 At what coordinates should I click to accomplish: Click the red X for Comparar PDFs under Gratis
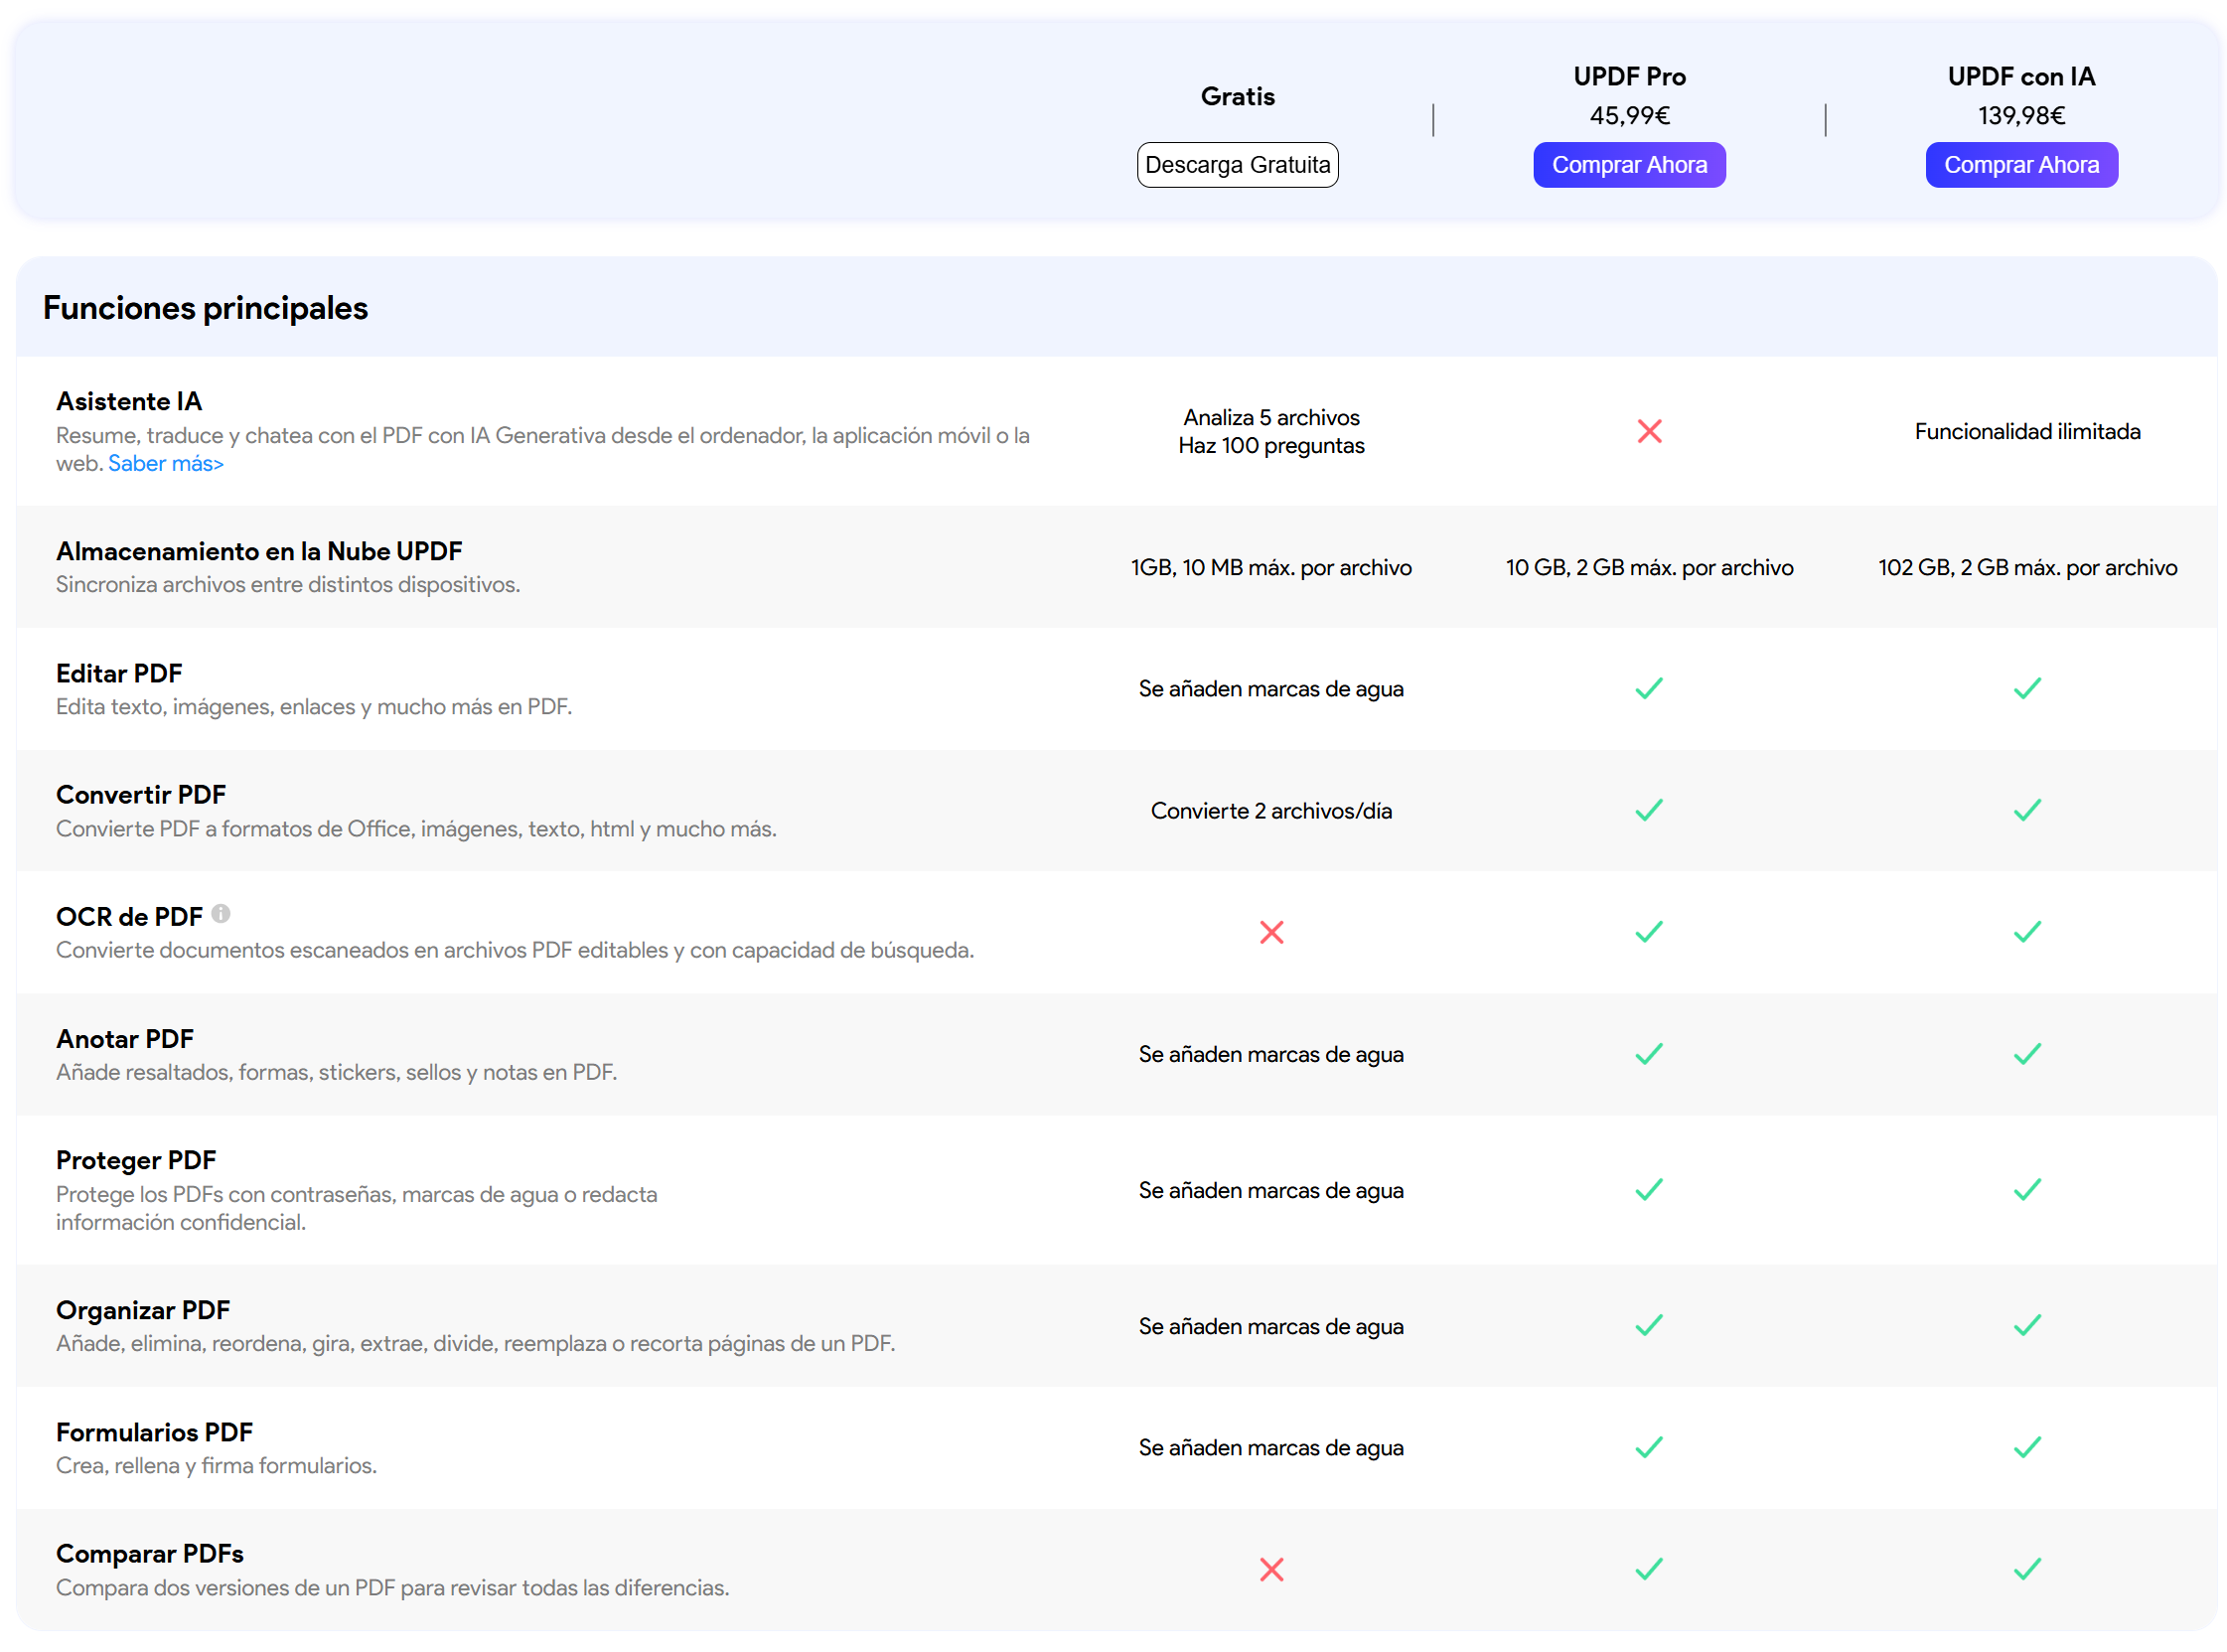point(1271,1569)
